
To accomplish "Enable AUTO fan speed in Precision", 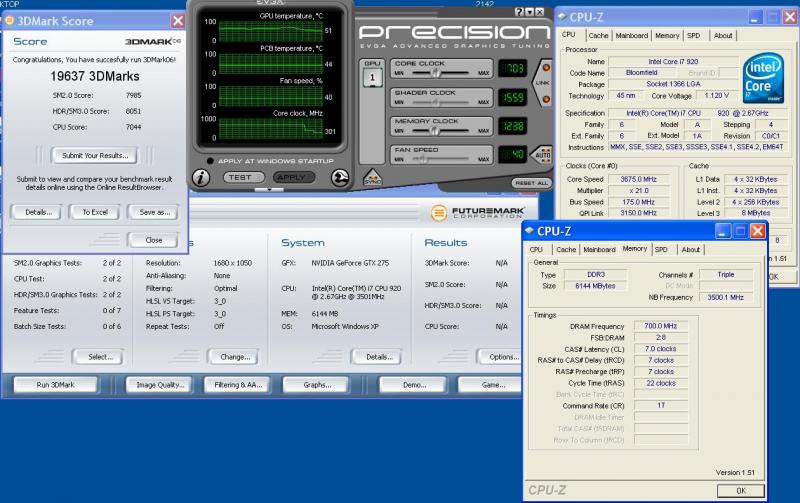I will coord(543,154).
